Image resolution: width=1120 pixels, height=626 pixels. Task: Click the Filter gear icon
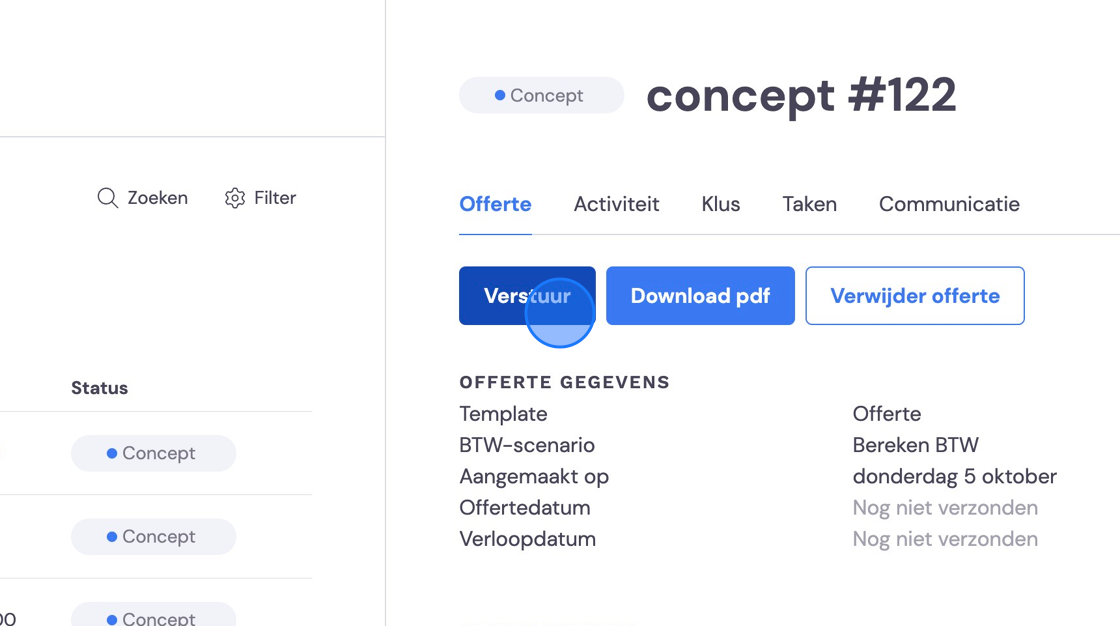[235, 198]
